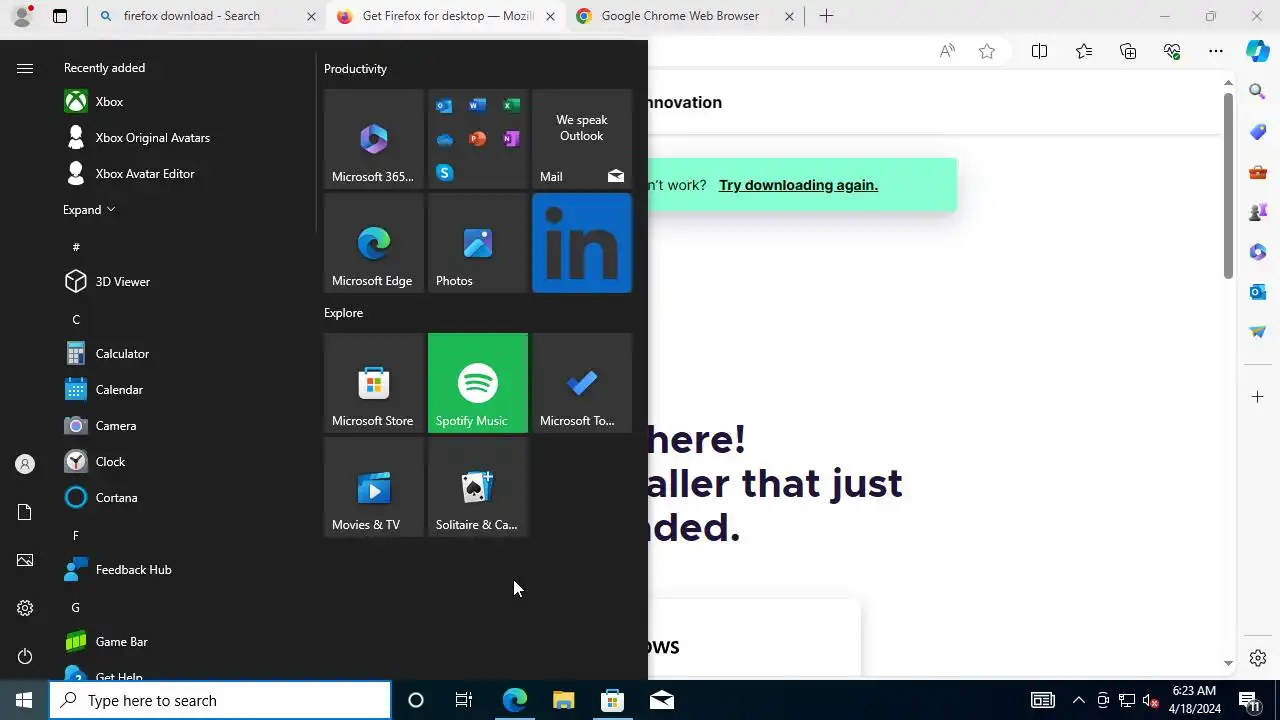Open Xbox from Recently added list

pyautogui.click(x=186, y=102)
